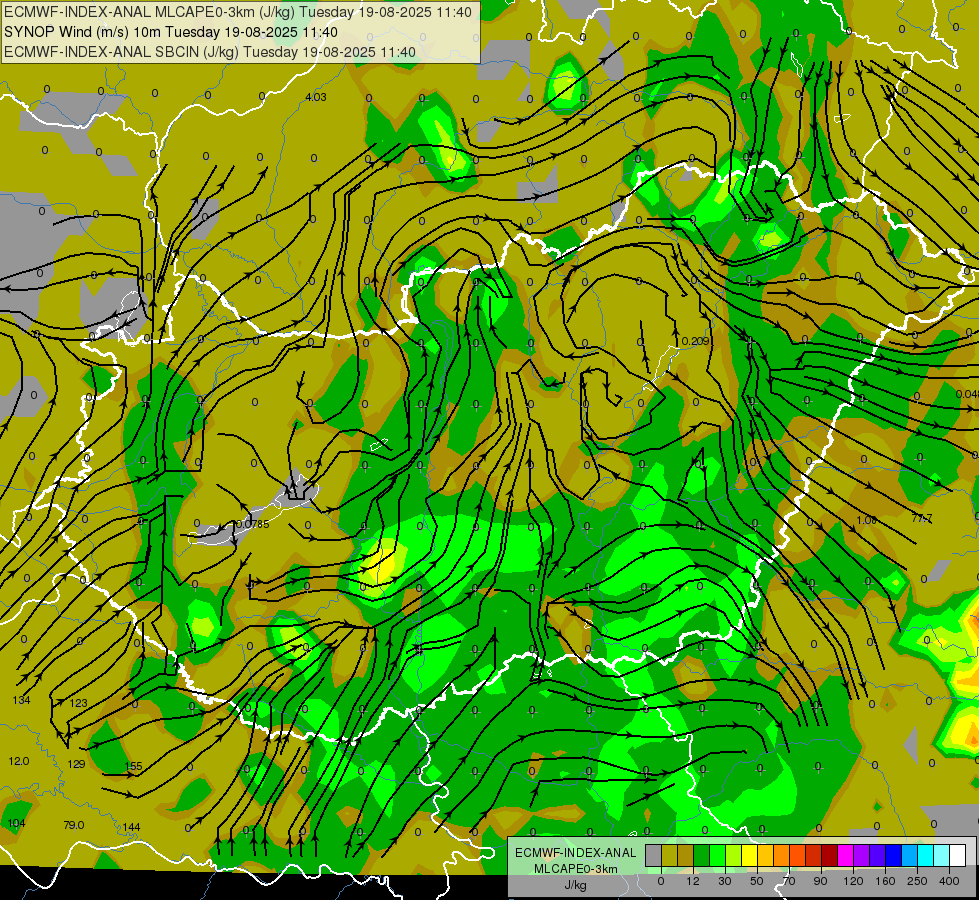Click the J/kg unit label in legend

point(575,885)
